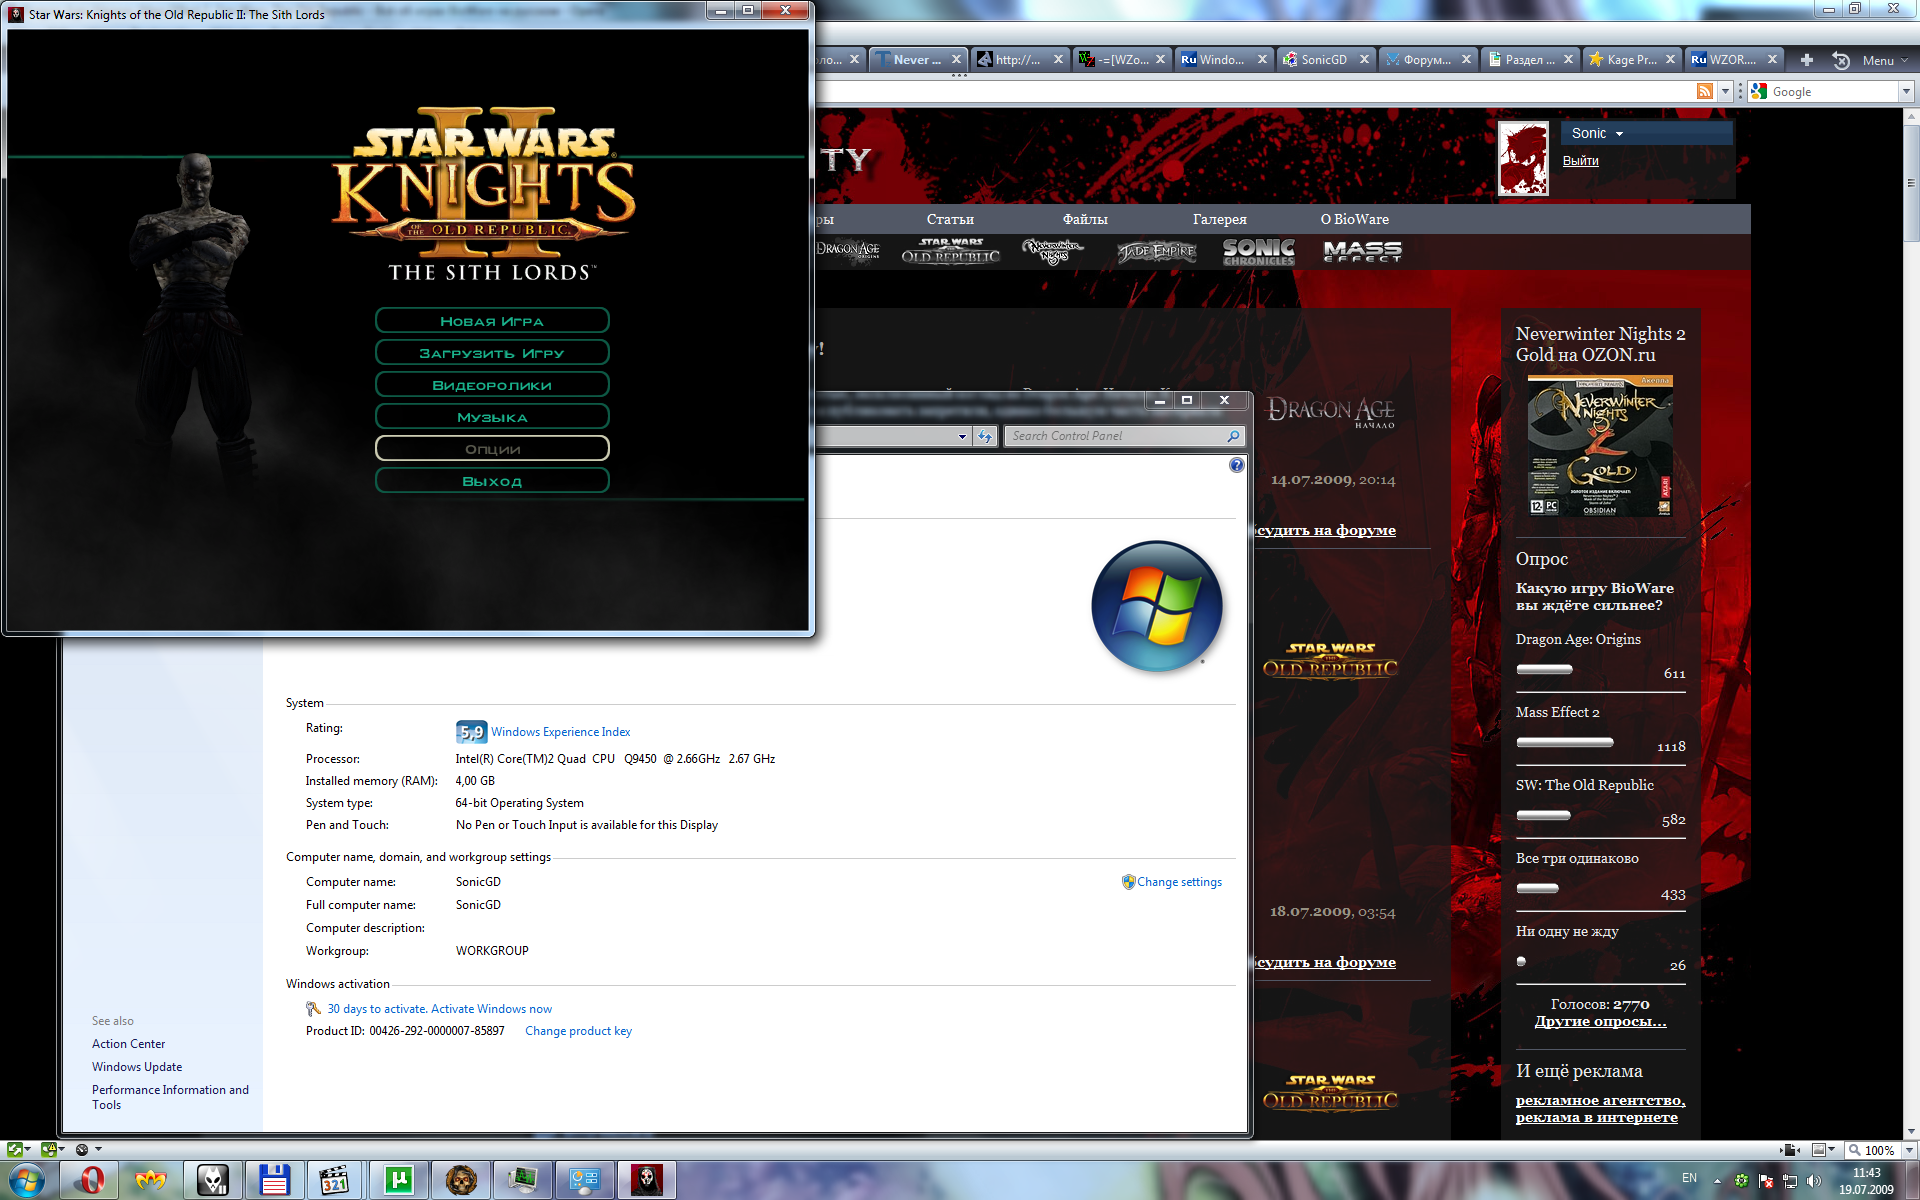1920x1200 pixels.
Task: Click the Opera Link sync icon in the status bar
Action: pos(14,1150)
